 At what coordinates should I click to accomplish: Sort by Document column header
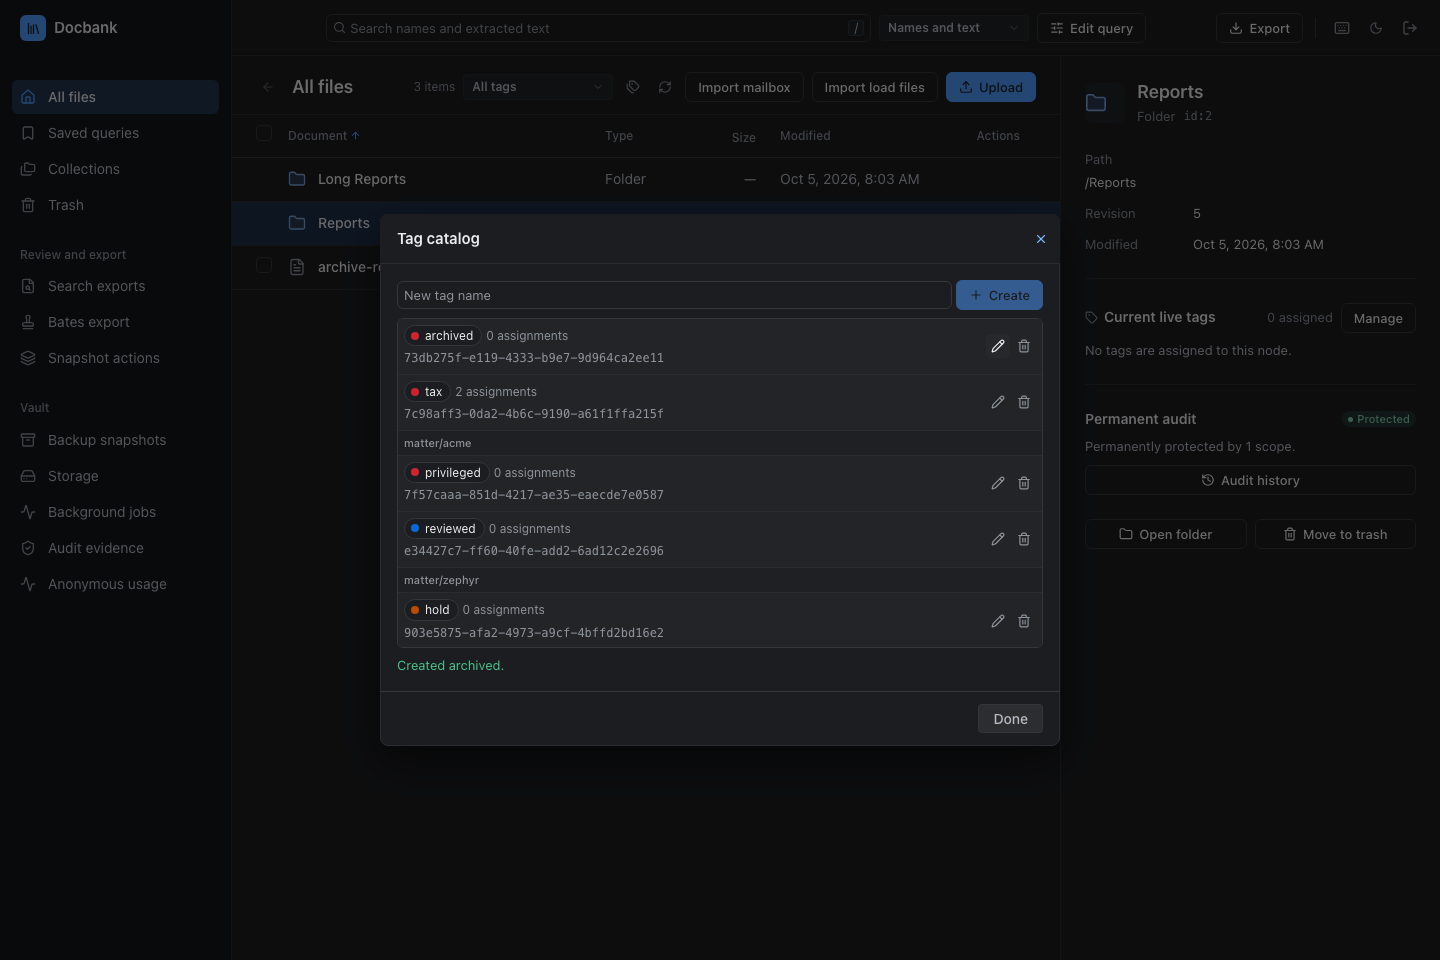pyautogui.click(x=323, y=136)
